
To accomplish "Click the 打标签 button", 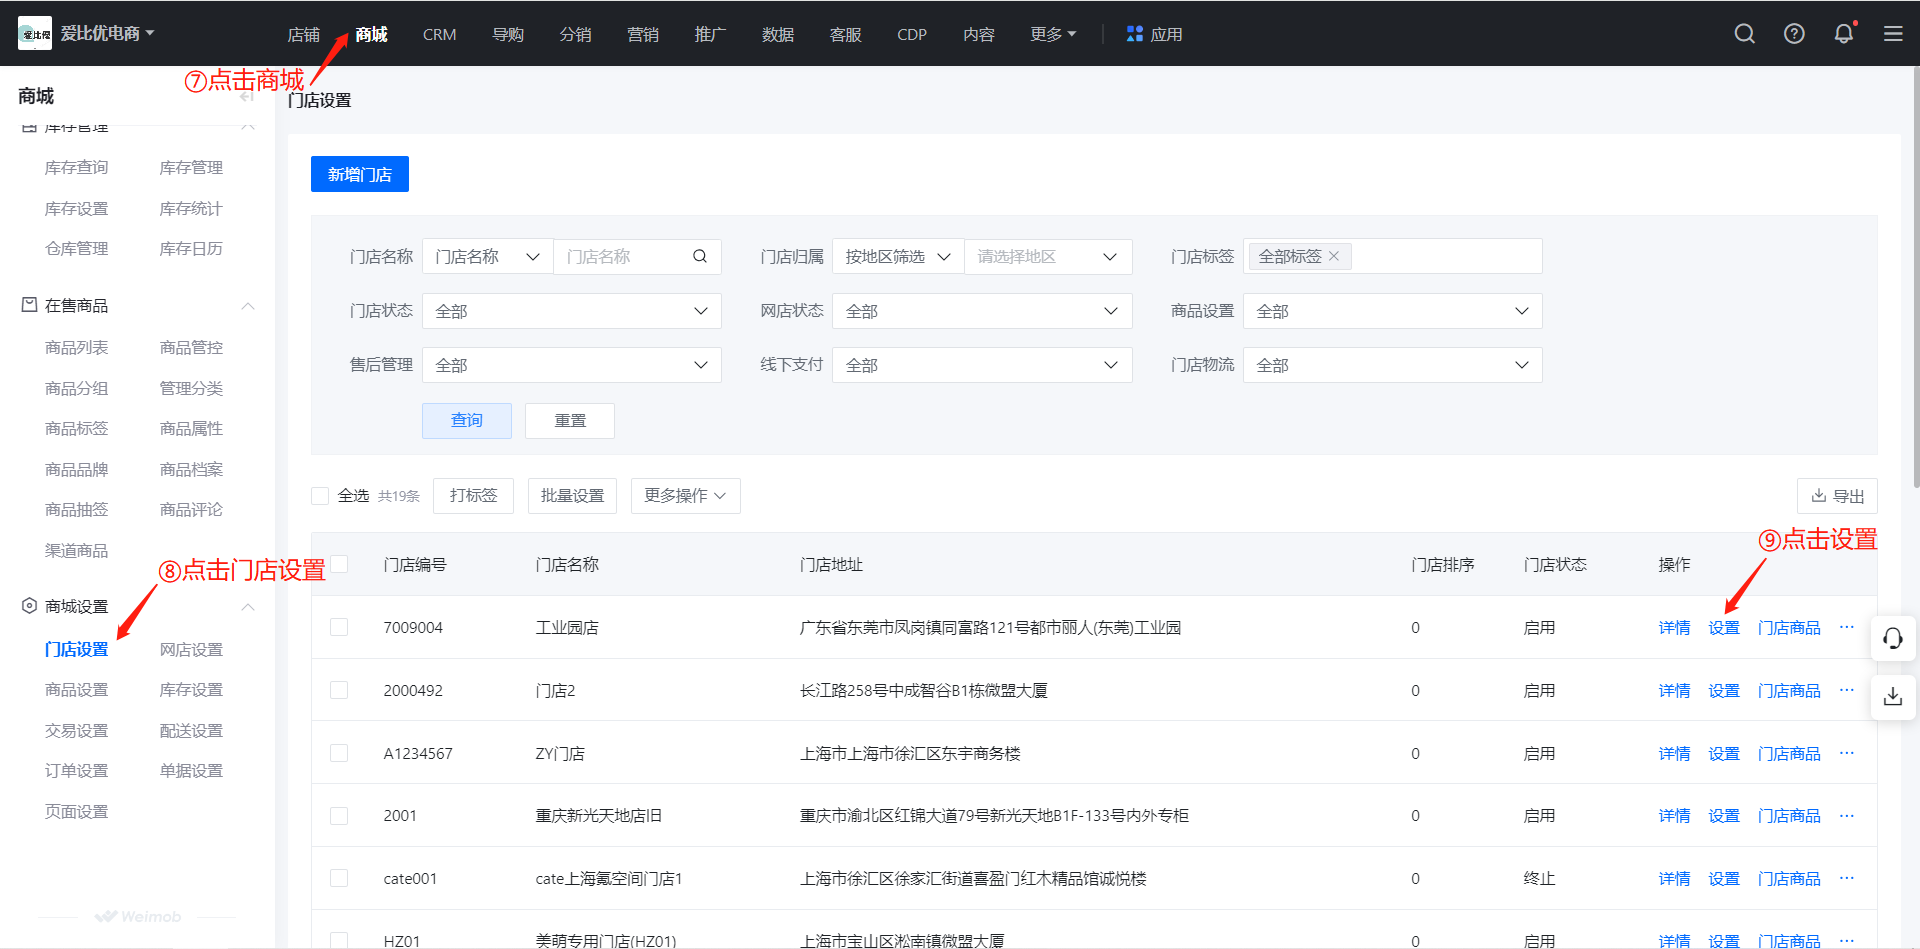I will [x=473, y=496].
